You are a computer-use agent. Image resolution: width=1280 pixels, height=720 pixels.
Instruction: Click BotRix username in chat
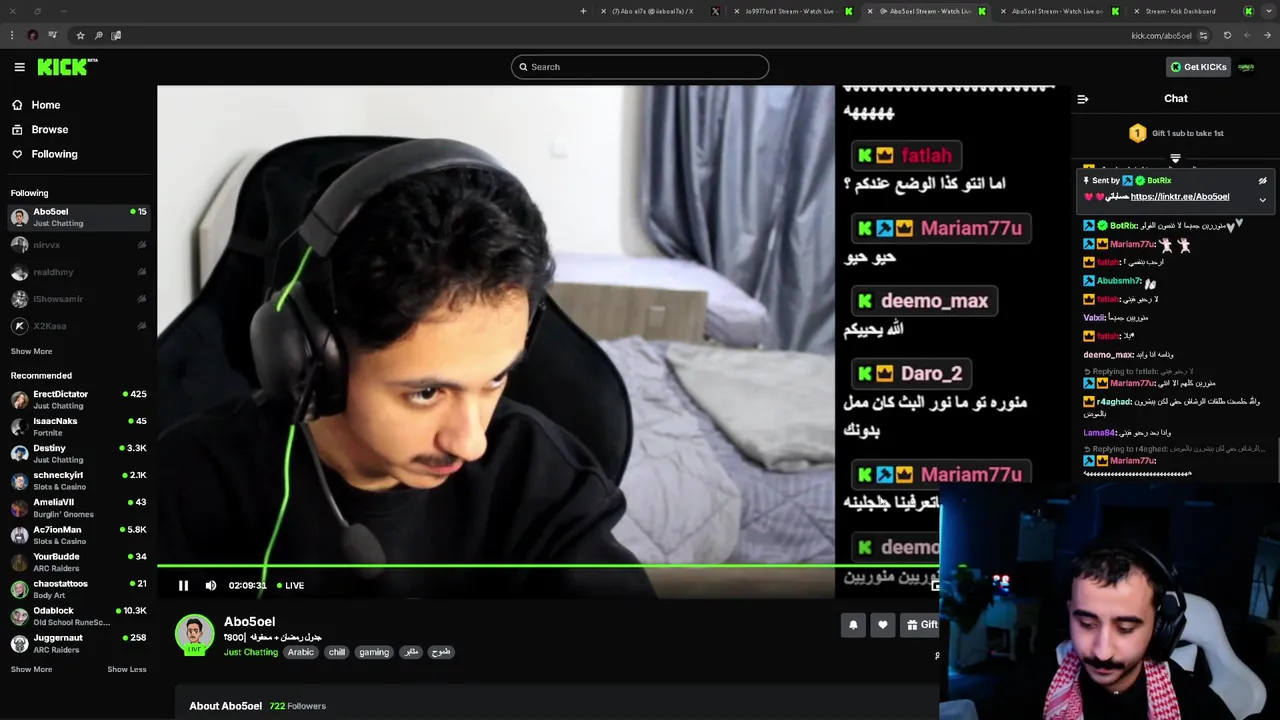pyautogui.click(x=1123, y=226)
